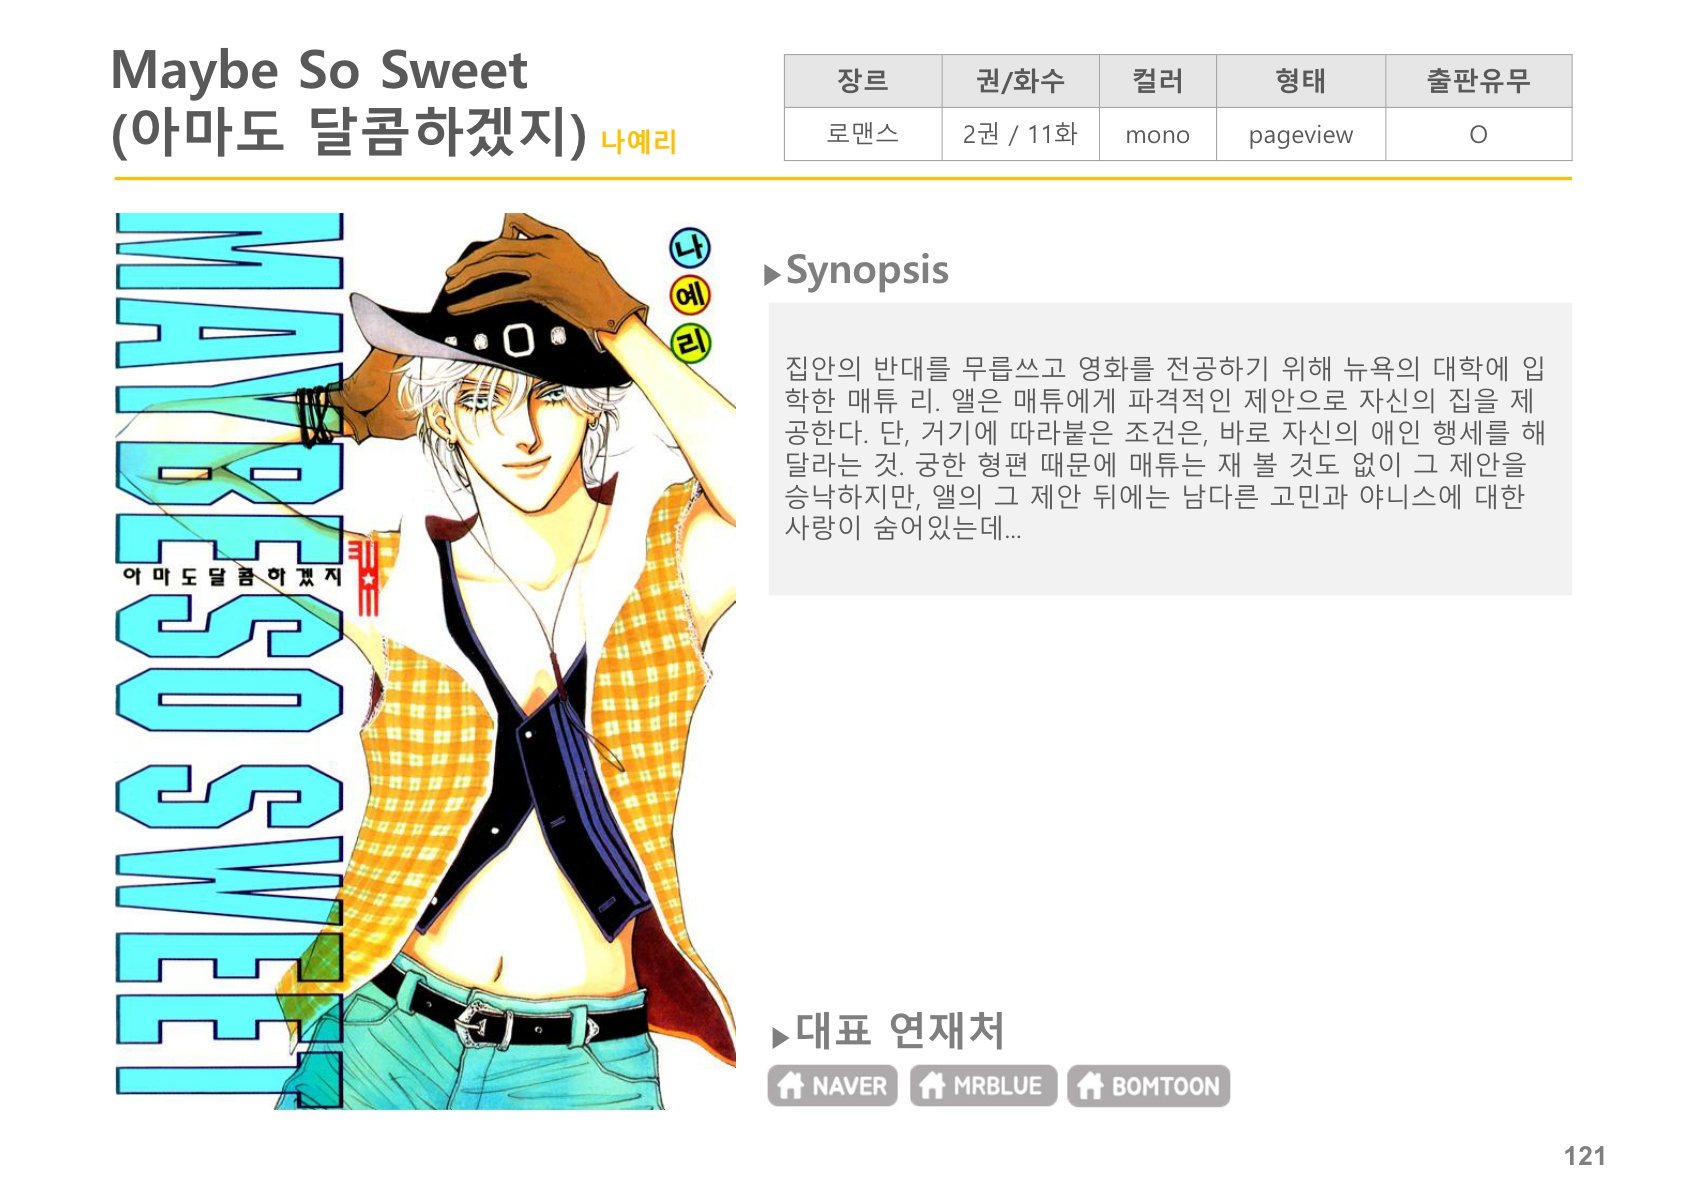Click the synopsis text box
The height and width of the screenshot is (1190, 1682).
pos(1170,449)
